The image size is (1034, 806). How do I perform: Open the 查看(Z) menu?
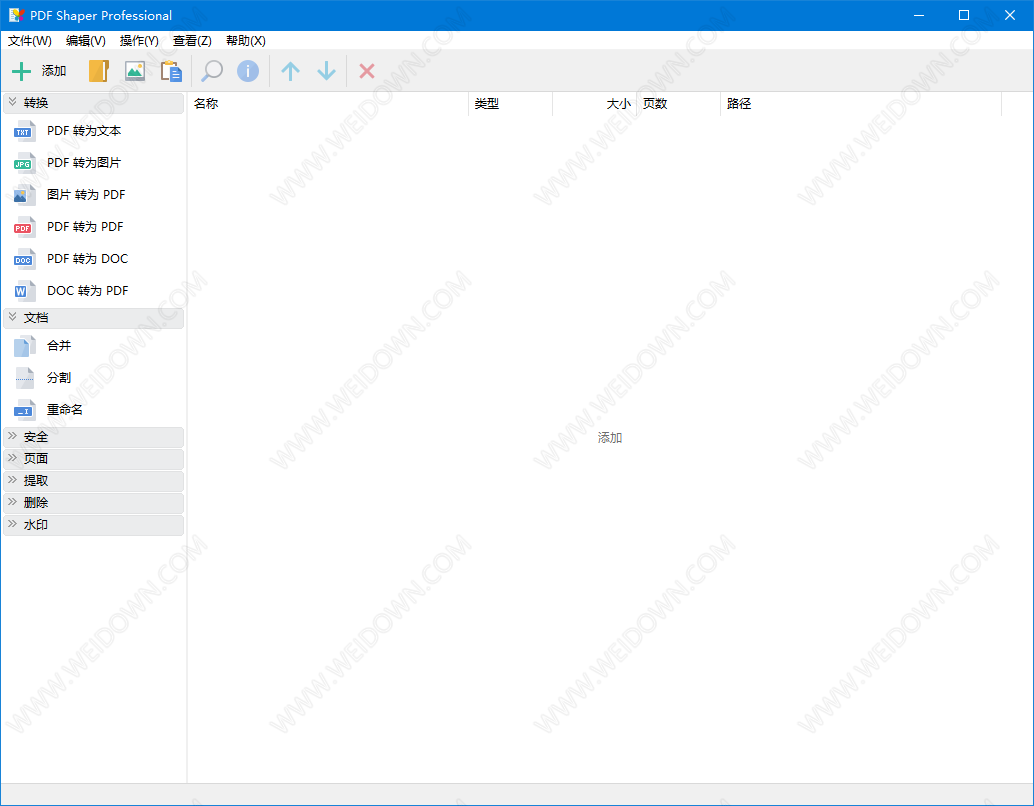pos(192,41)
